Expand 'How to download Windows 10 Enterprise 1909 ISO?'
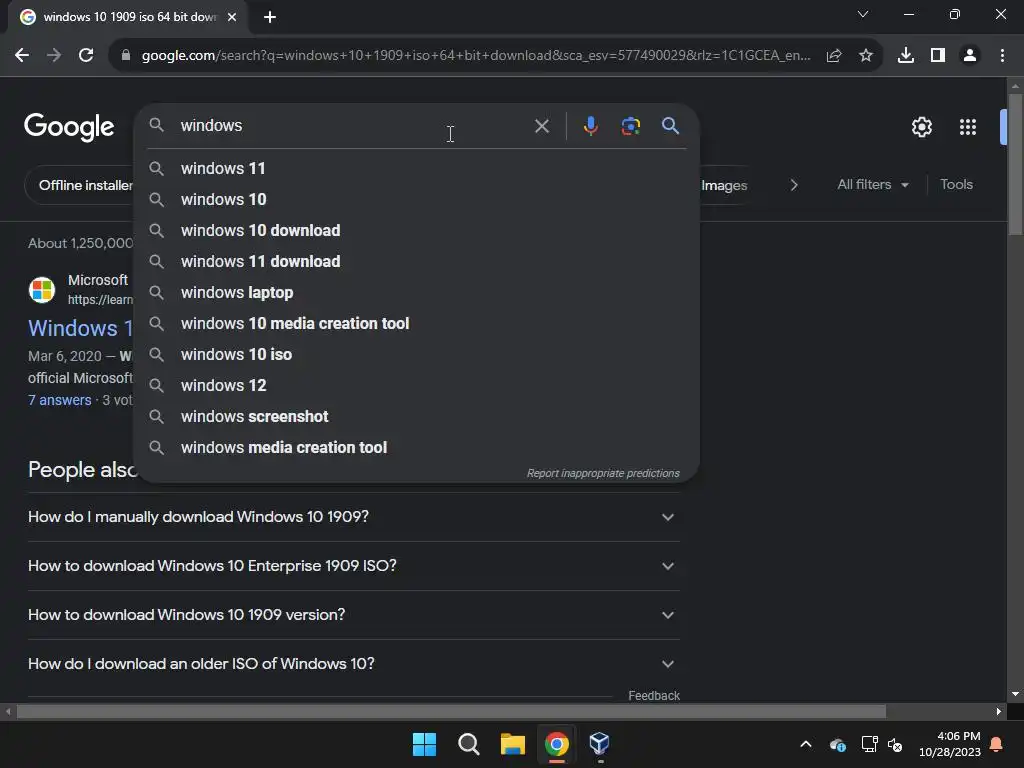 pyautogui.click(x=353, y=566)
